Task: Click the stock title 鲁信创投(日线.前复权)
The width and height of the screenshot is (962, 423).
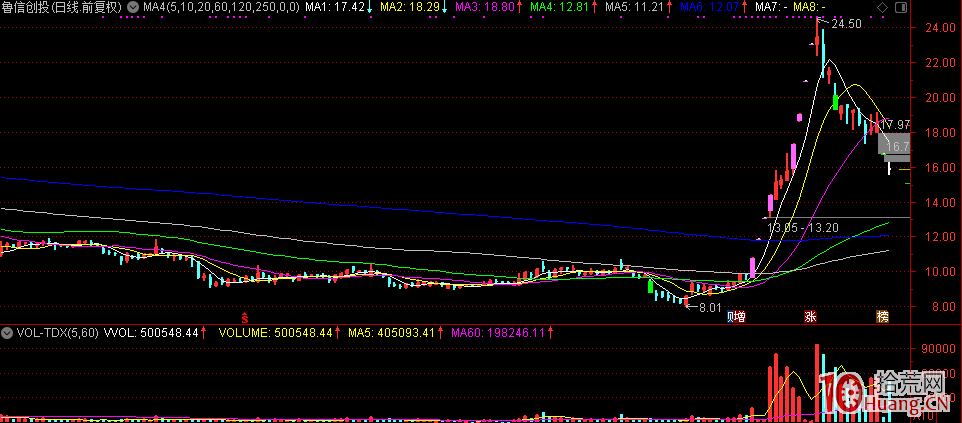Action: point(61,7)
